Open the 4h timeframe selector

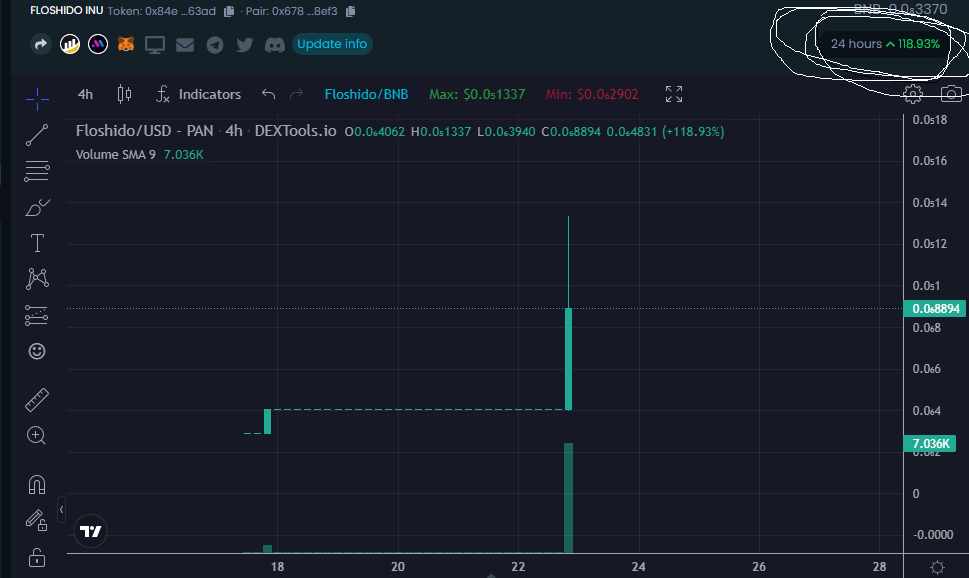point(85,95)
